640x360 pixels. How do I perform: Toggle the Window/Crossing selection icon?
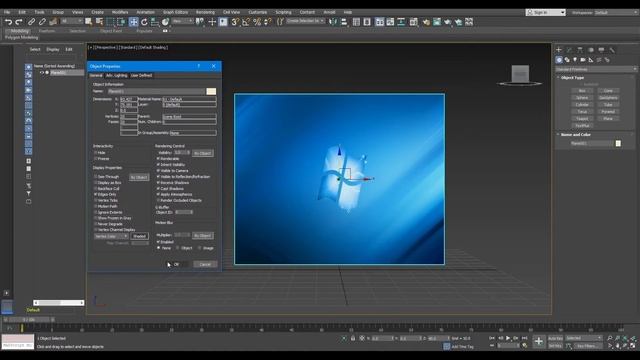coord(121,22)
